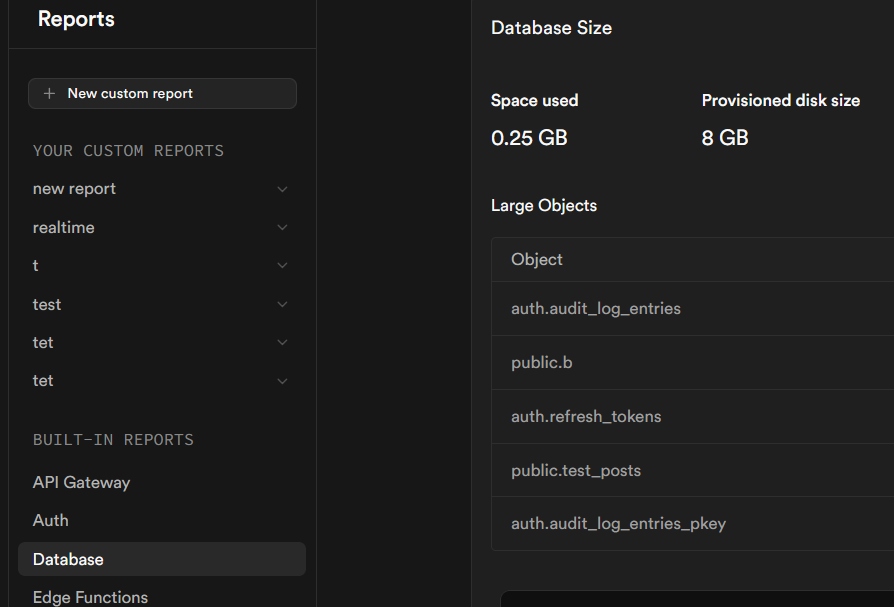This screenshot has height=607, width=894.
Task: Select the realtime custom report
Action: coord(63,228)
